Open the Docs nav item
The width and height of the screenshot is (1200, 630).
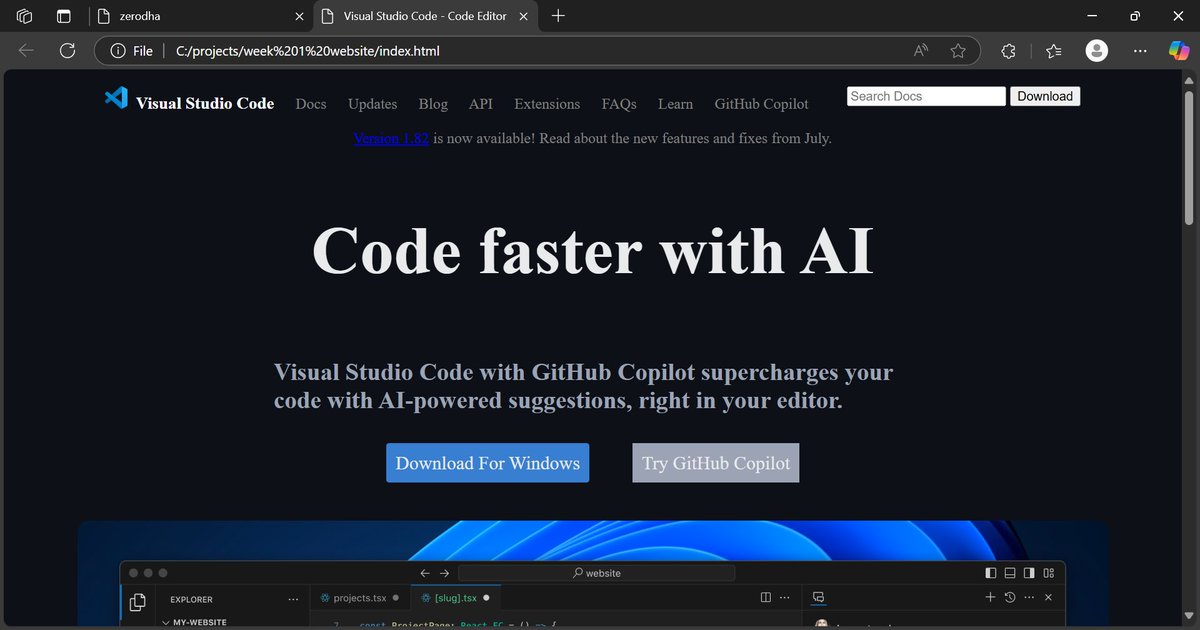311,104
